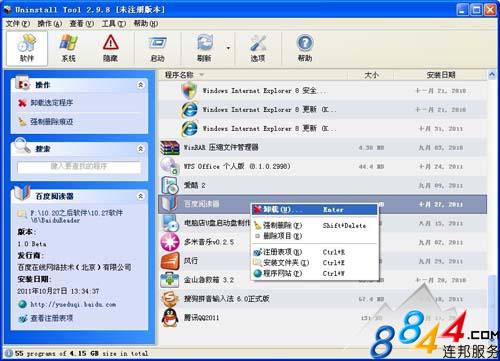
Task: Switch to the 系统 (System) toolbar icon
Action: pos(68,48)
